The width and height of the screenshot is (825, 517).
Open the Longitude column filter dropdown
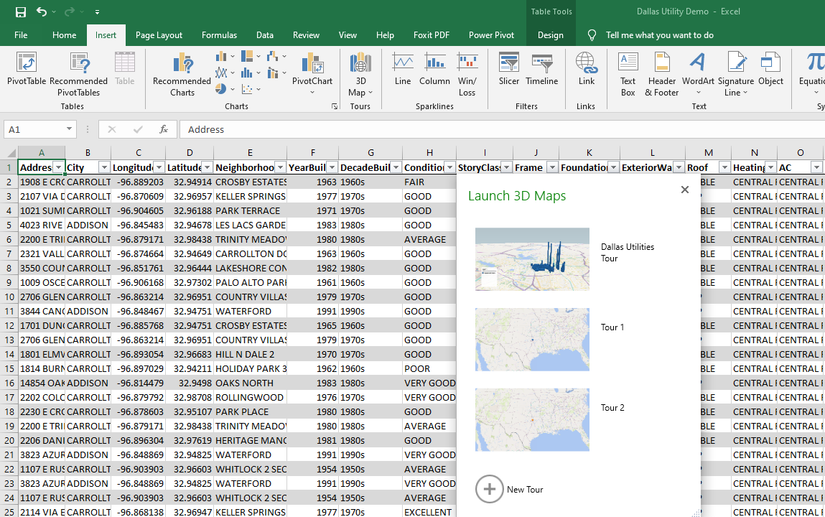[x=159, y=167]
